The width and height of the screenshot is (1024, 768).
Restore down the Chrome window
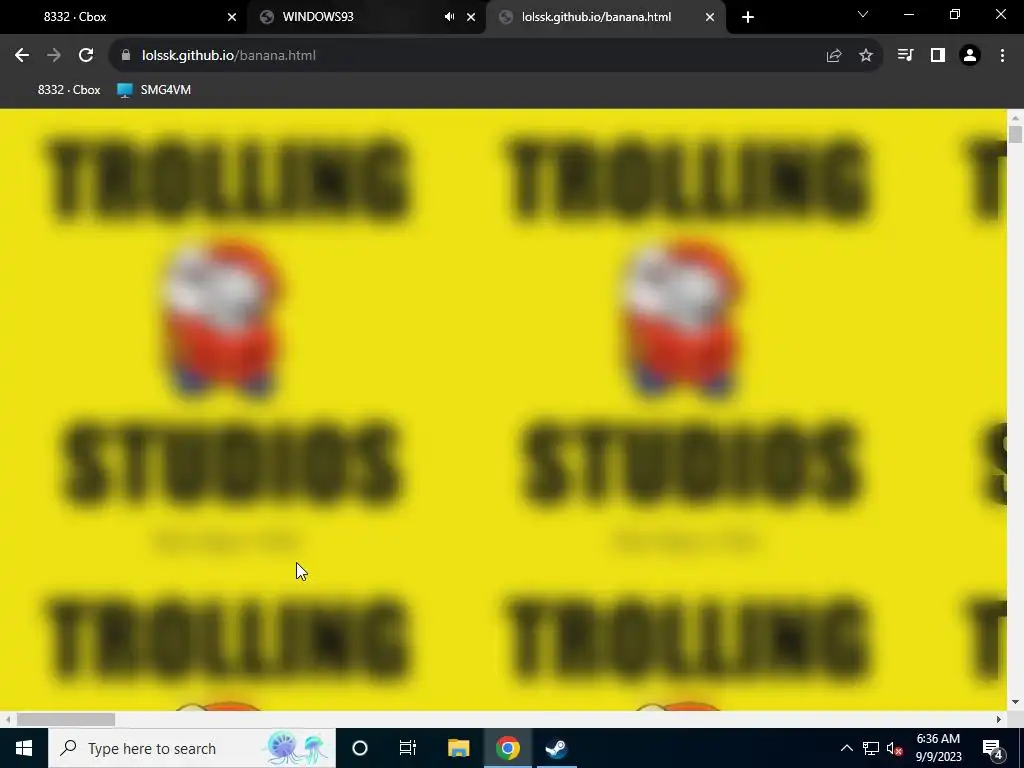coord(955,14)
